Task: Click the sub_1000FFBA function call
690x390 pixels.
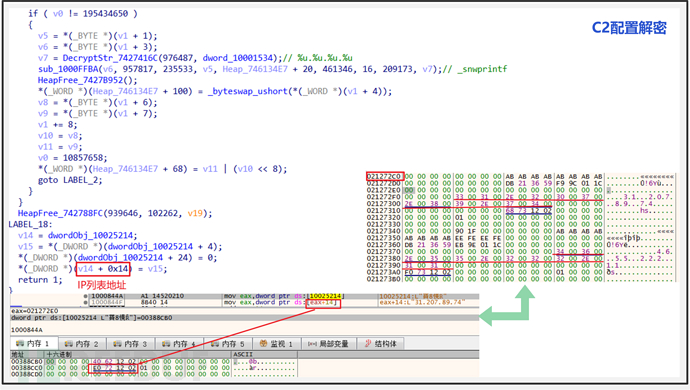Action: (x=69, y=69)
